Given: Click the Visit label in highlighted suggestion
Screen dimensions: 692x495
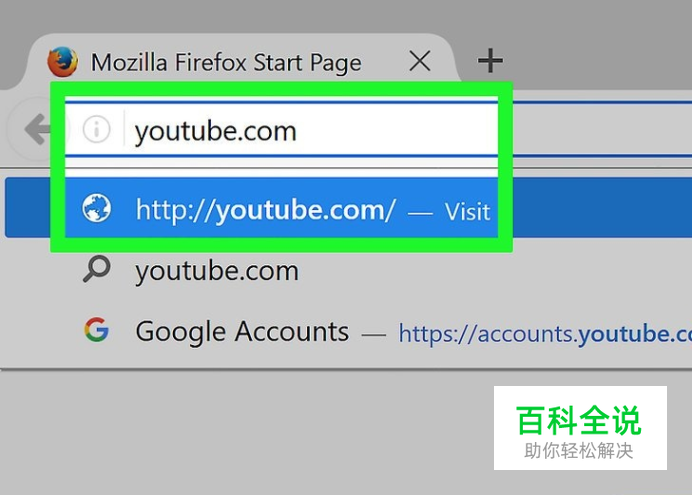Looking at the screenshot, I should [467, 212].
